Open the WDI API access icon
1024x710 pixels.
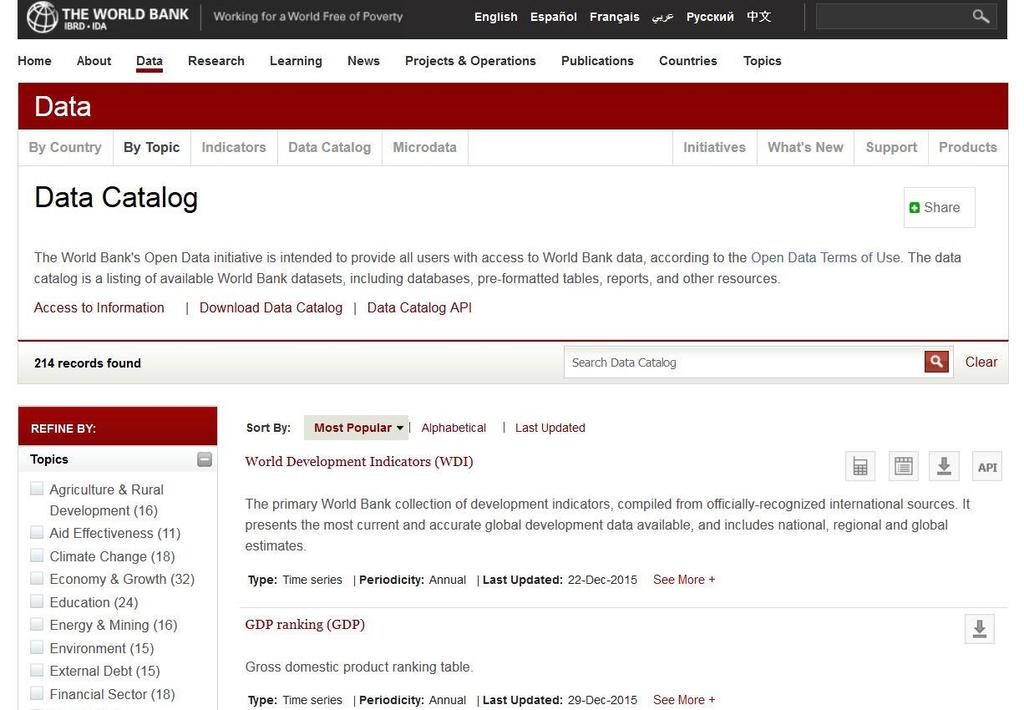click(x=987, y=466)
